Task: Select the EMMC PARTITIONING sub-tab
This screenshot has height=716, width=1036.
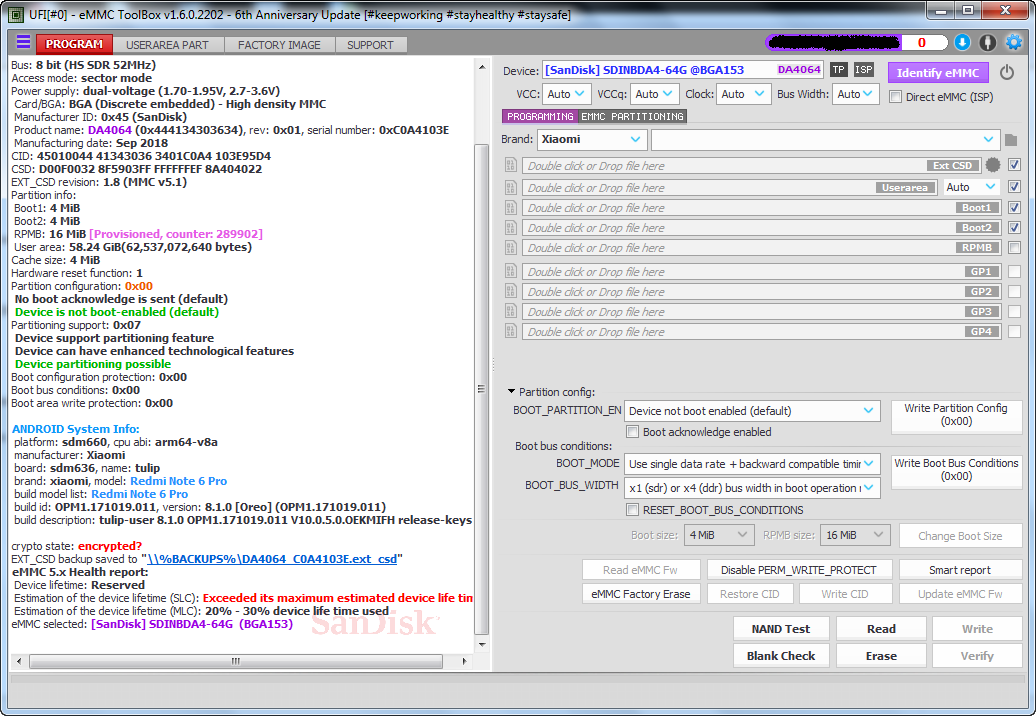Action: (x=632, y=116)
